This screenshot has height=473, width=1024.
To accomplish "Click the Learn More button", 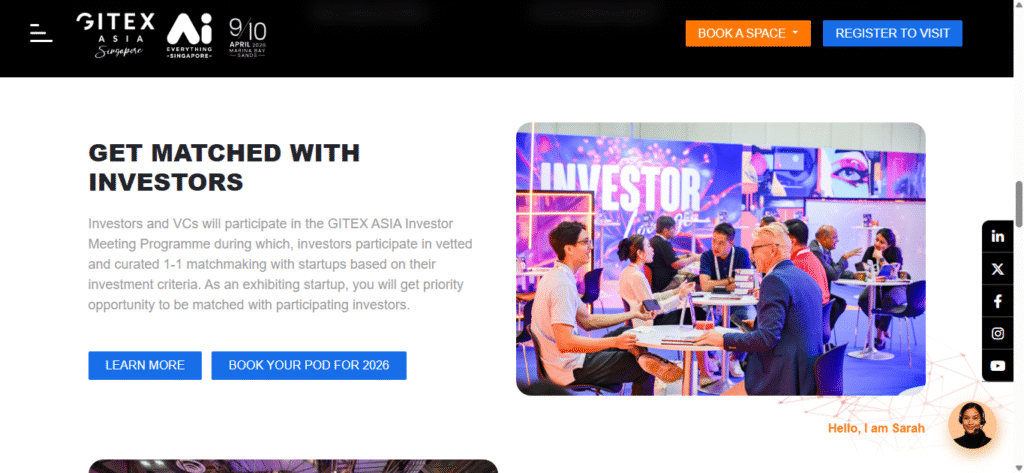I will [145, 365].
